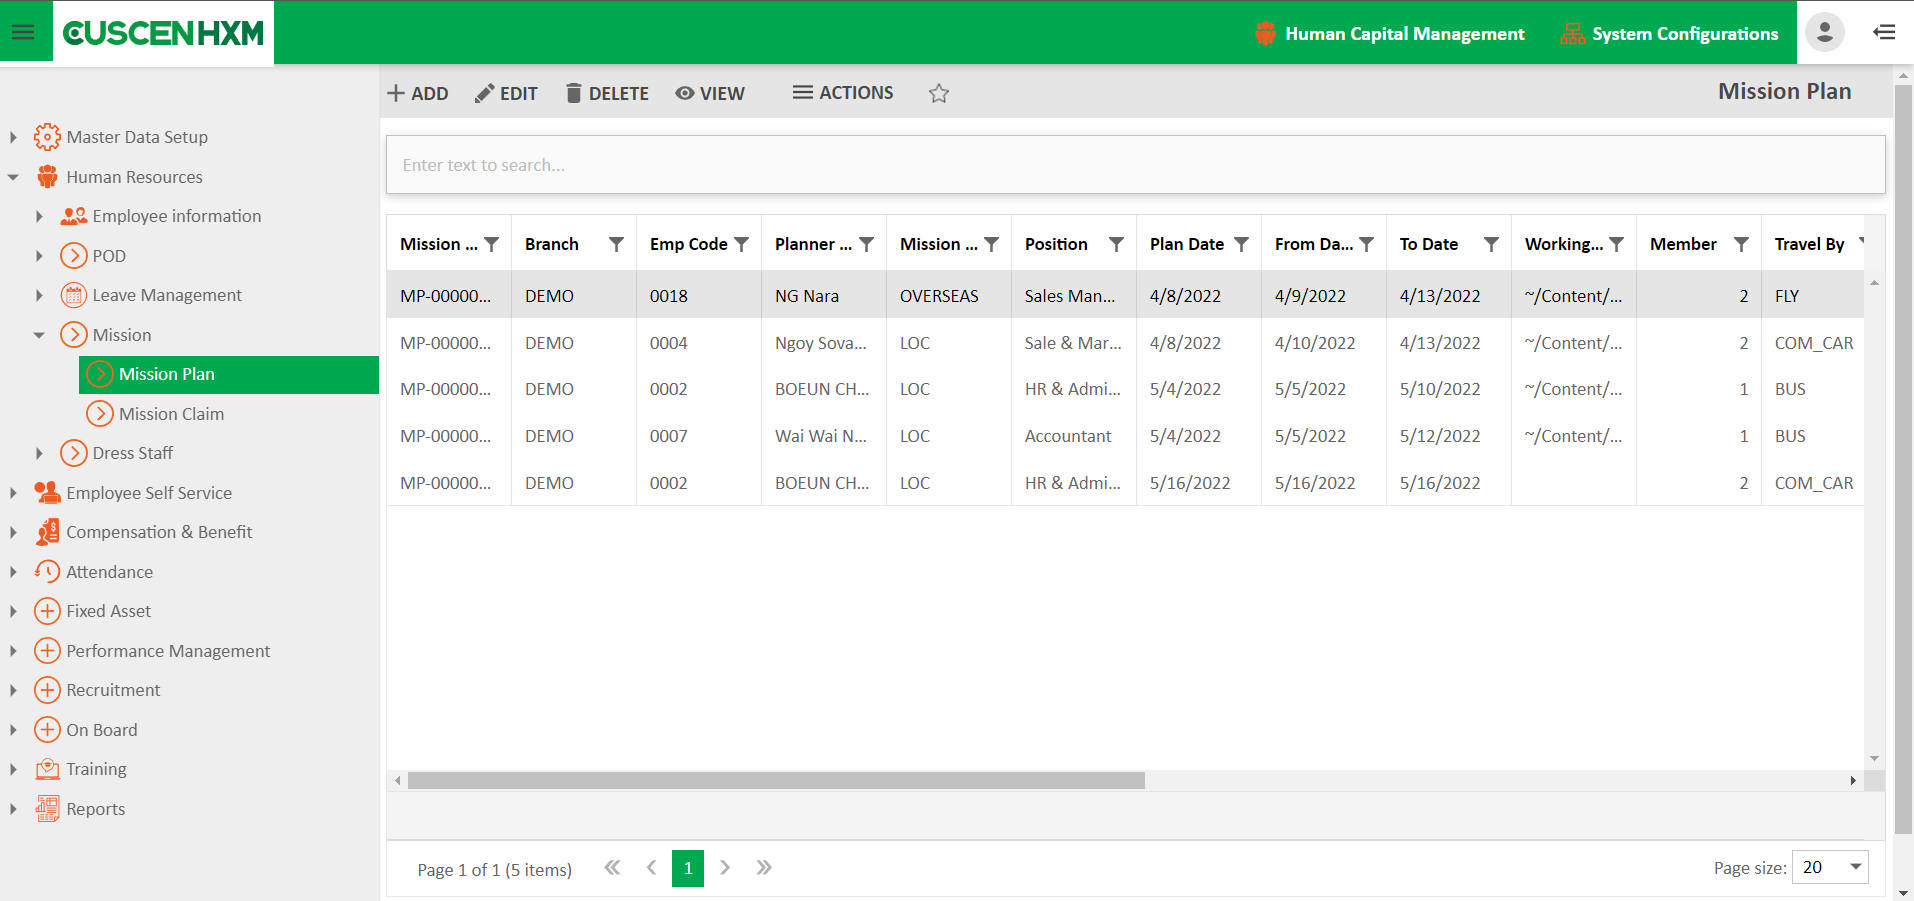Click the Branch column filter icon

pos(616,244)
